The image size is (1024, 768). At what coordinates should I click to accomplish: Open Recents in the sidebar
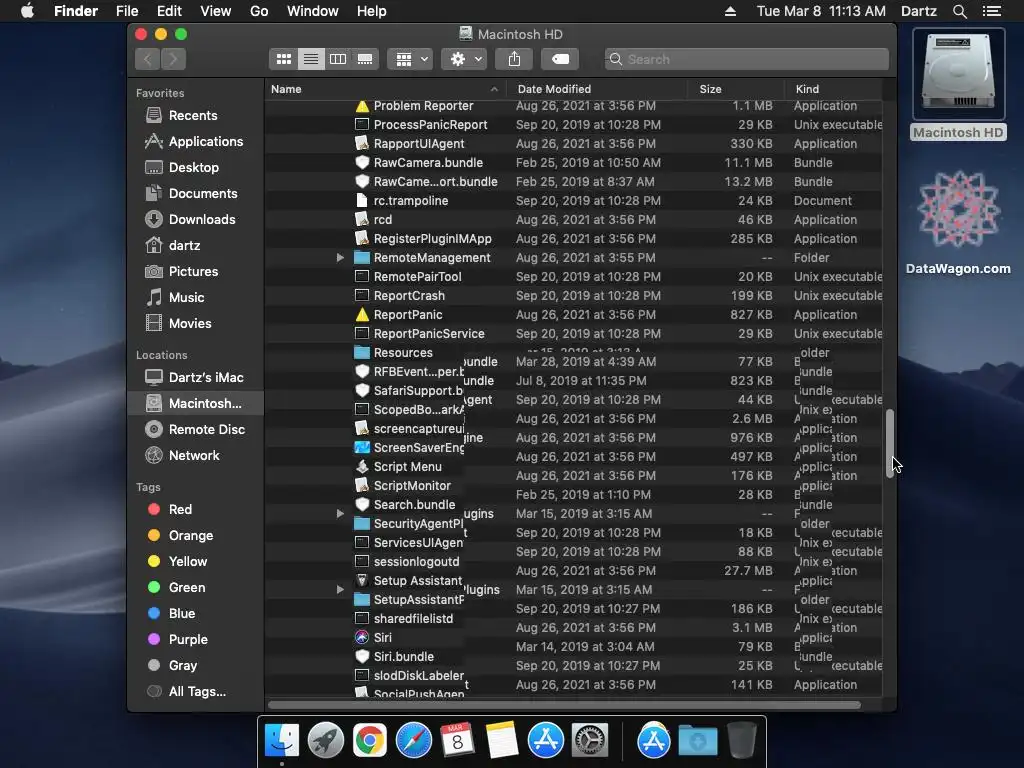point(193,116)
